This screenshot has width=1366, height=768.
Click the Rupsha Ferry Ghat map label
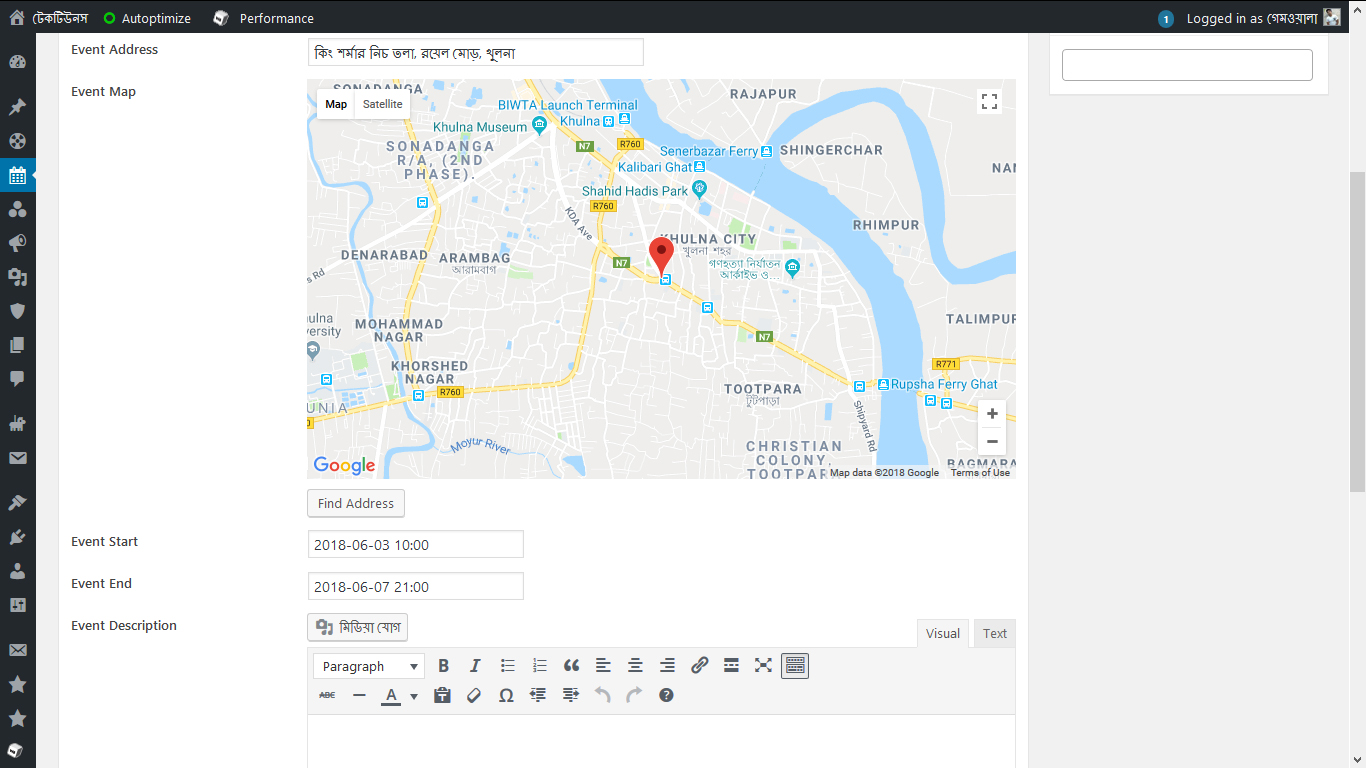point(944,384)
